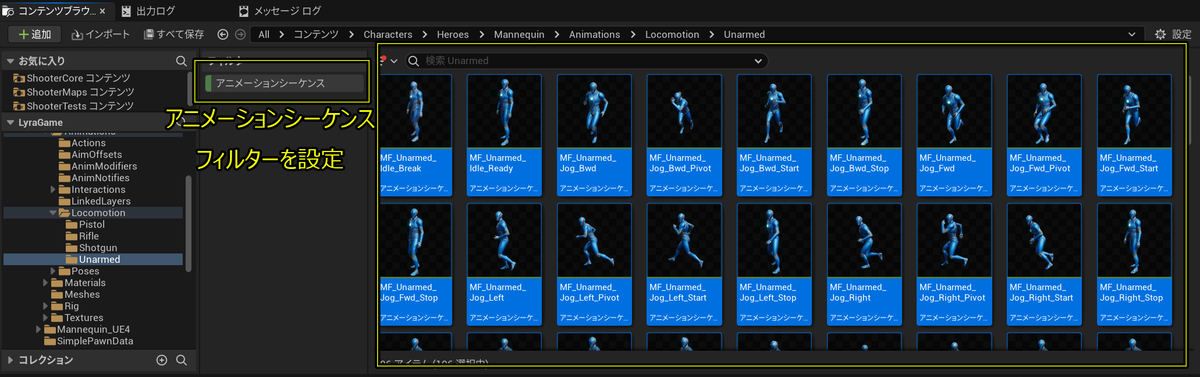Open the path history dropdown arrow
The width and height of the screenshot is (1200, 377).
click(x=1132, y=34)
